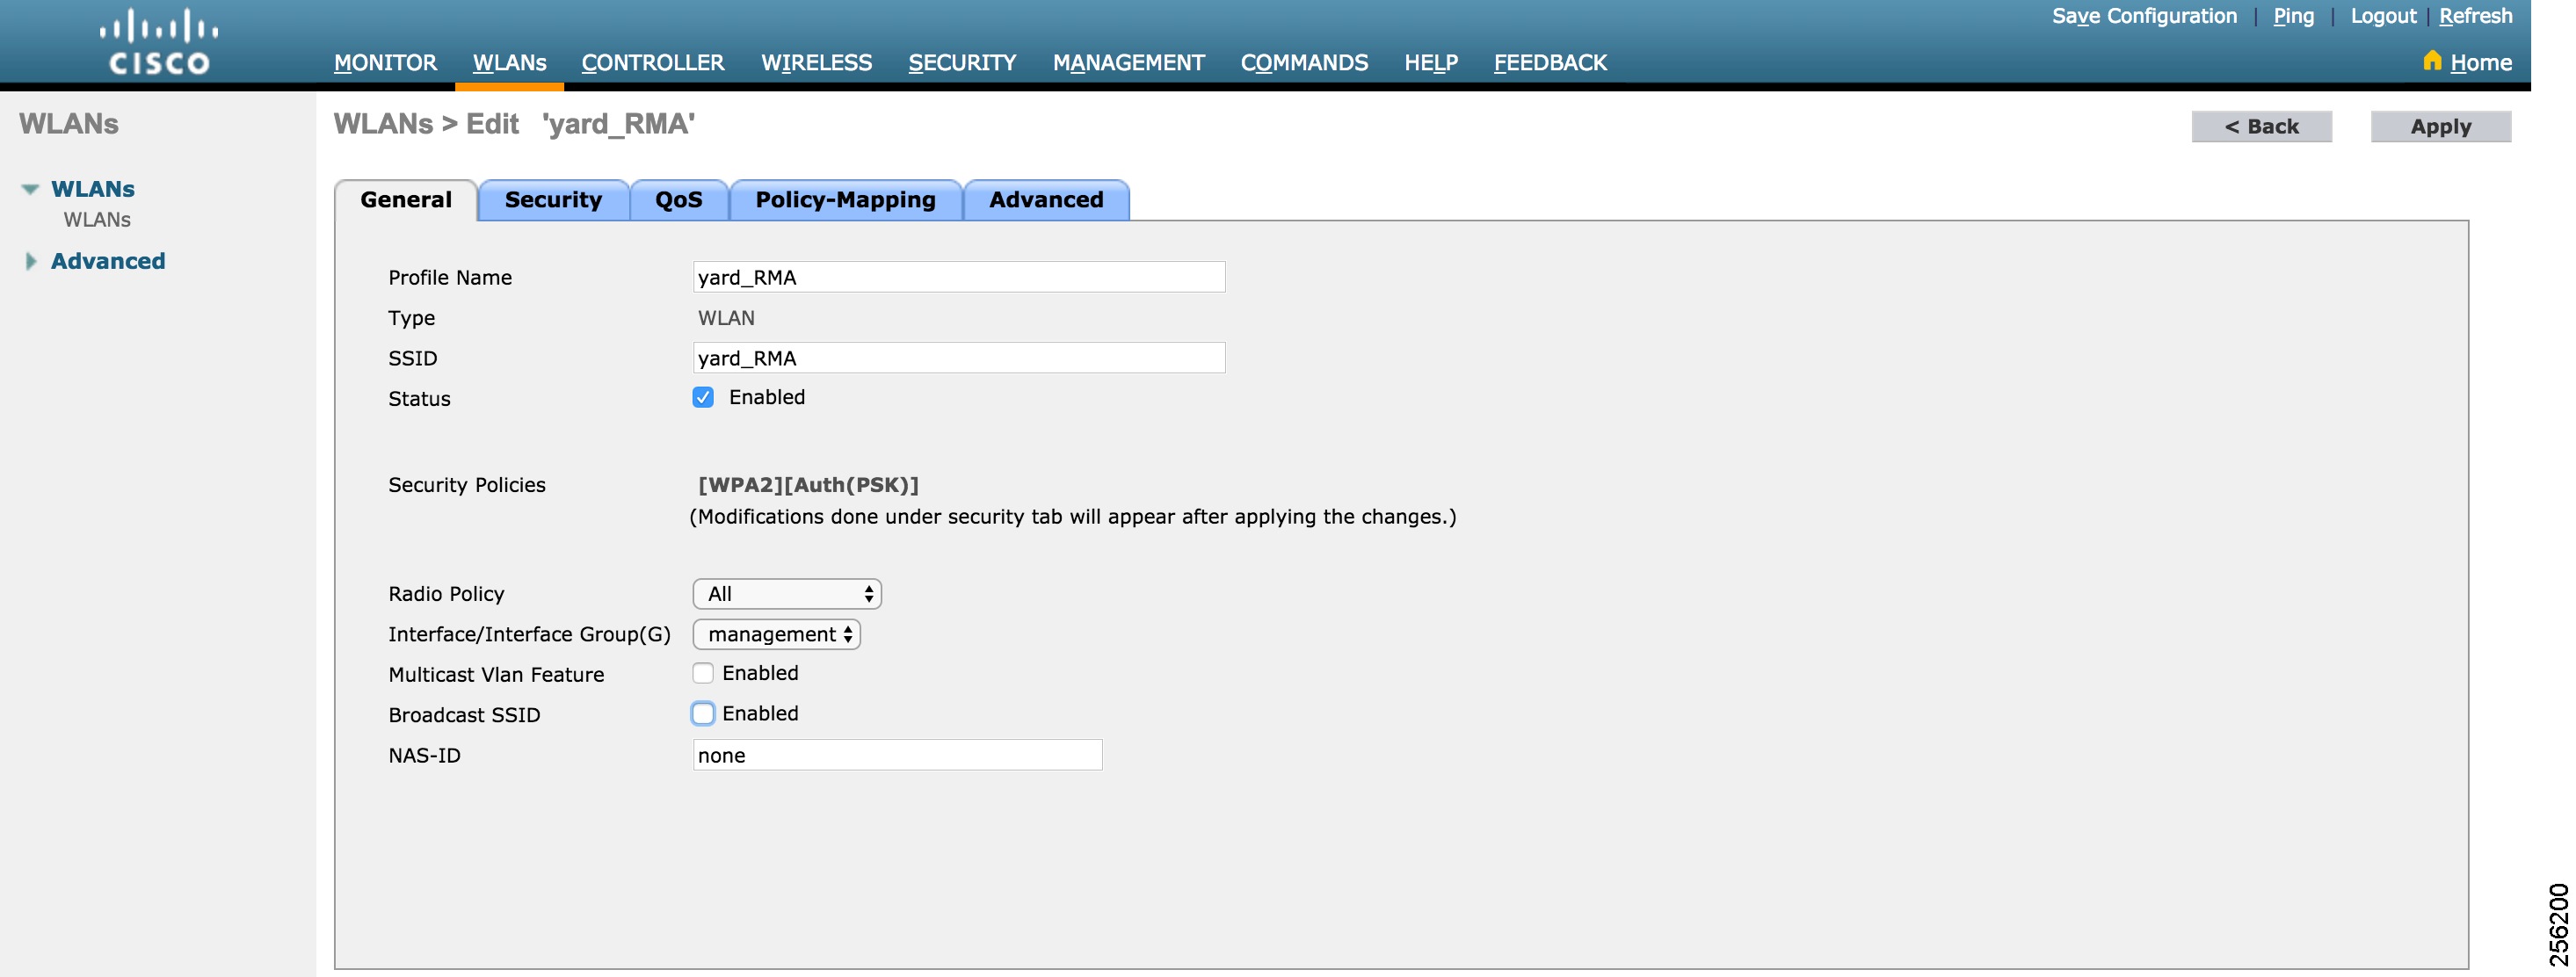Open the COMMANDS menu
Image resolution: width=2576 pixels, height=977 pixels.
click(x=1304, y=62)
